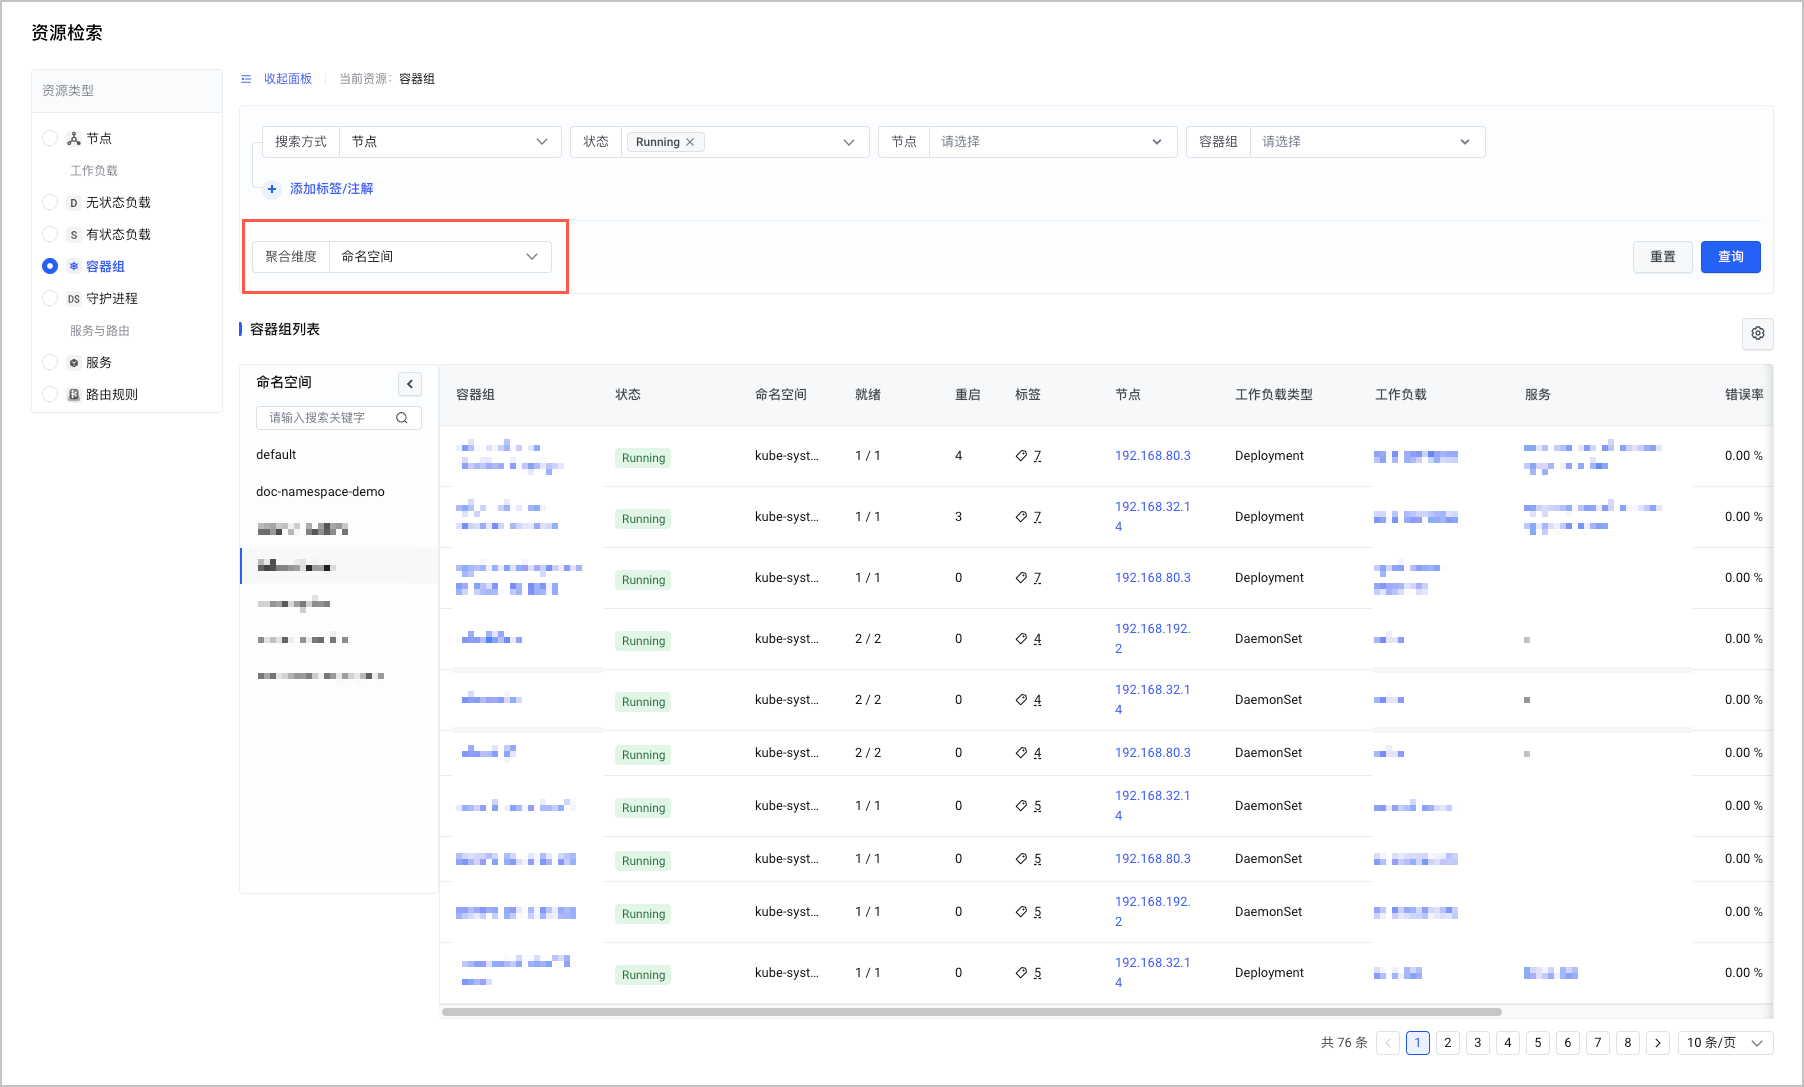The height and width of the screenshot is (1087, 1804).
Task: Select the 节点 resource type radio
Action: click(x=50, y=138)
